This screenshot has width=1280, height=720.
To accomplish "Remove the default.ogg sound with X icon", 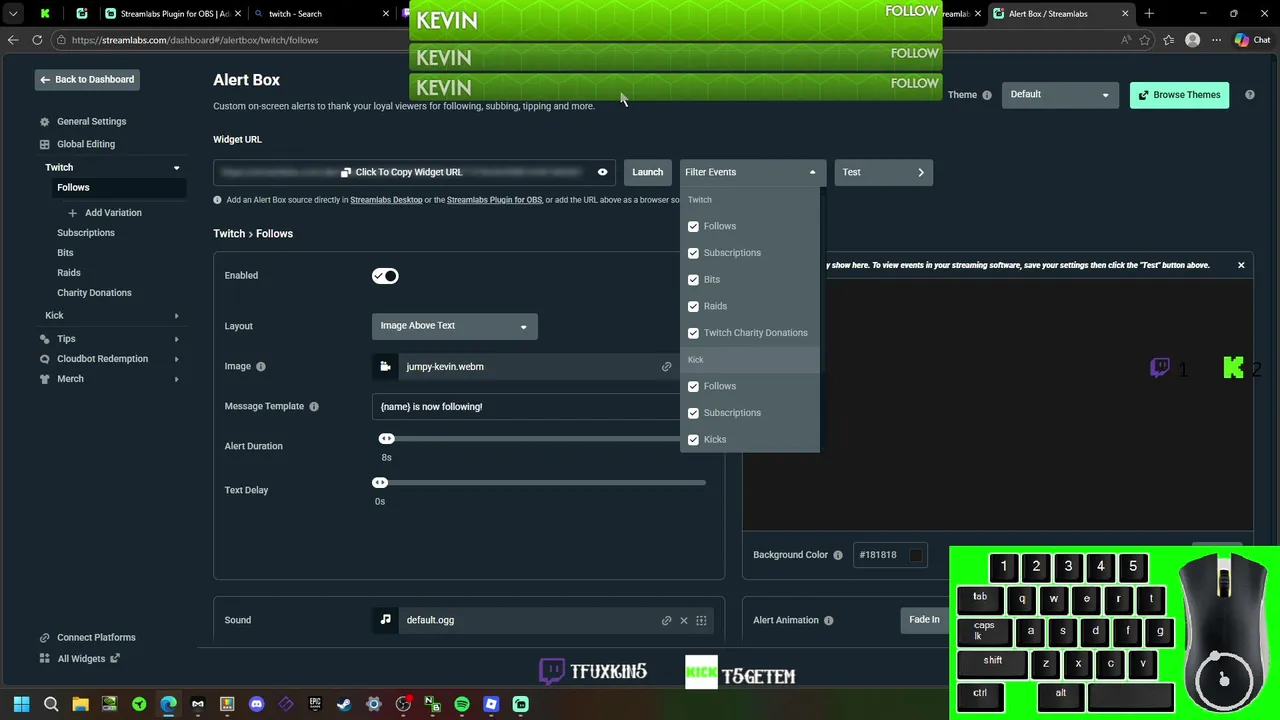I will pyautogui.click(x=684, y=620).
